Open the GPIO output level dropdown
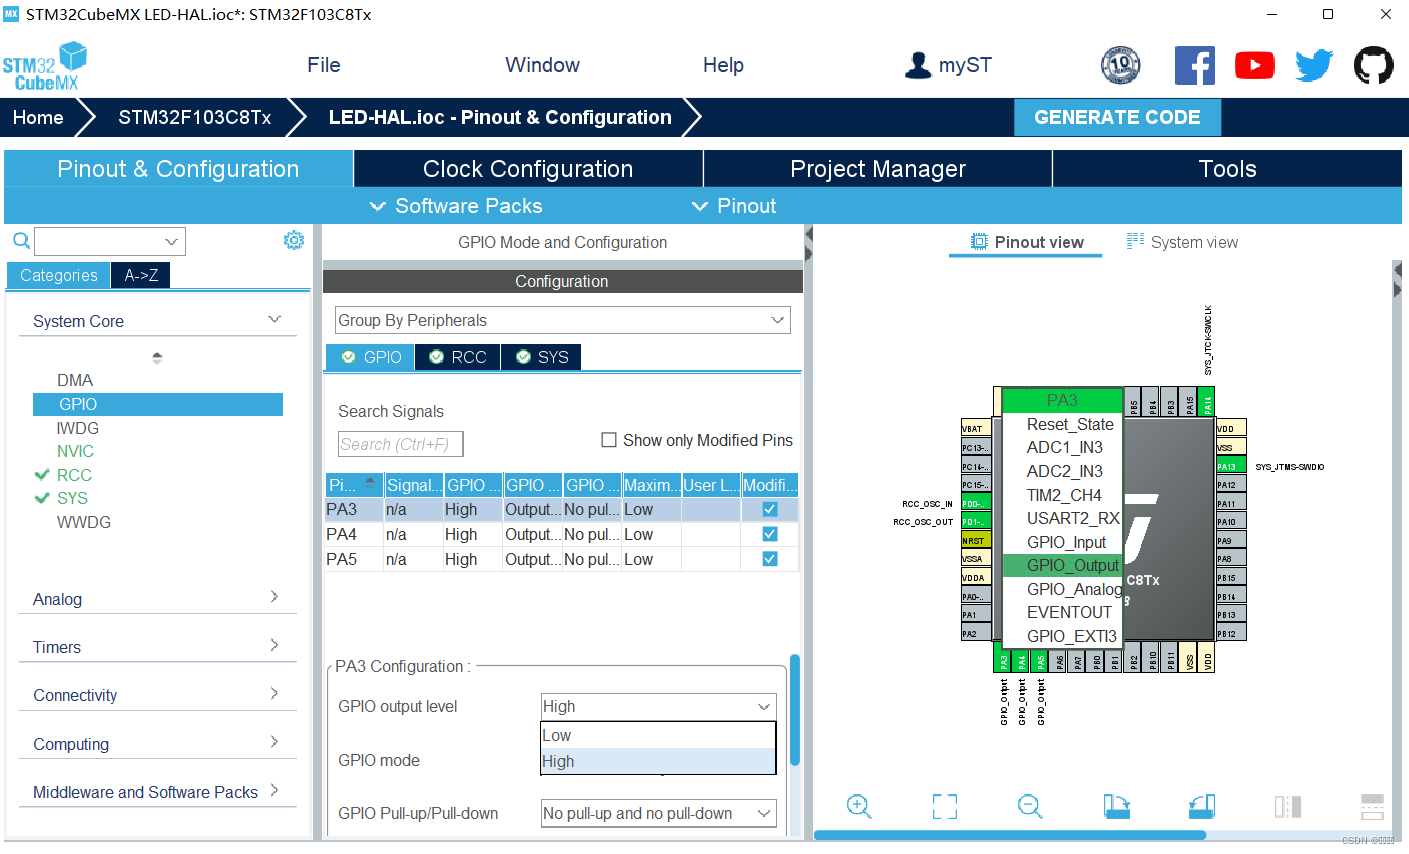1409x854 pixels. point(658,706)
